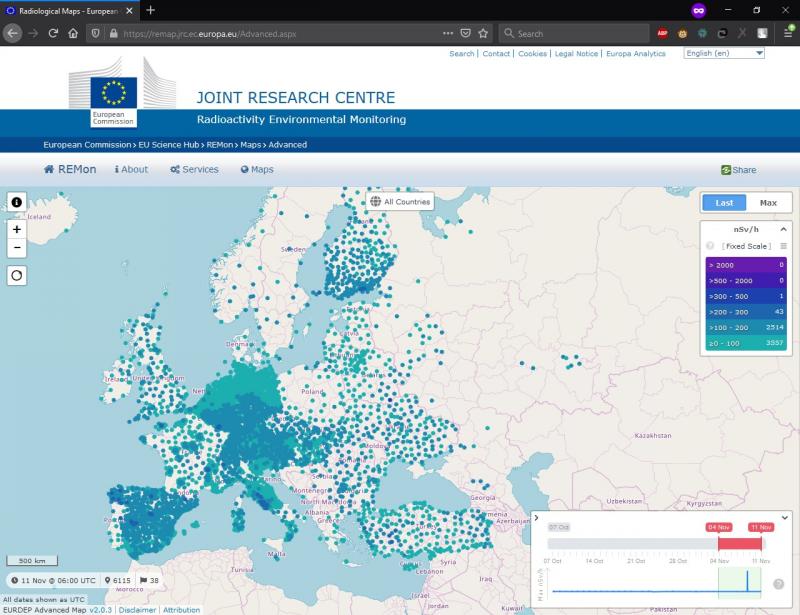
Task: Zoom out on the map
Action: [x=17, y=248]
